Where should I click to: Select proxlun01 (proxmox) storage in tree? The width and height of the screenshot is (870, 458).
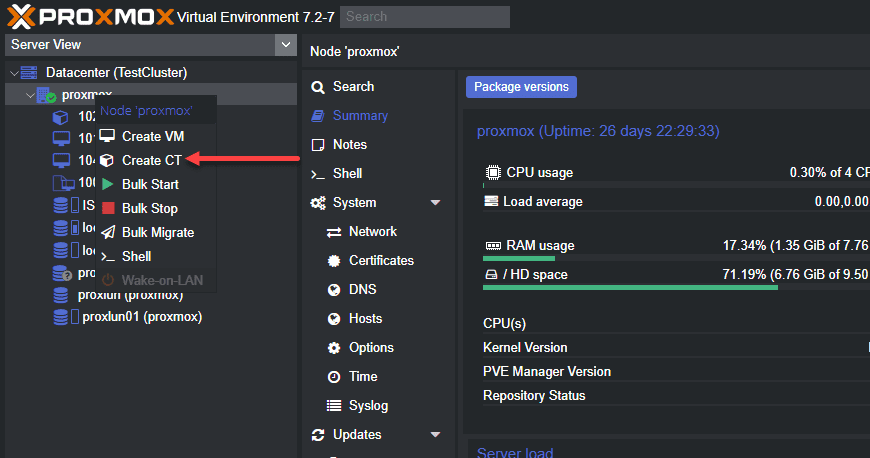click(142, 317)
